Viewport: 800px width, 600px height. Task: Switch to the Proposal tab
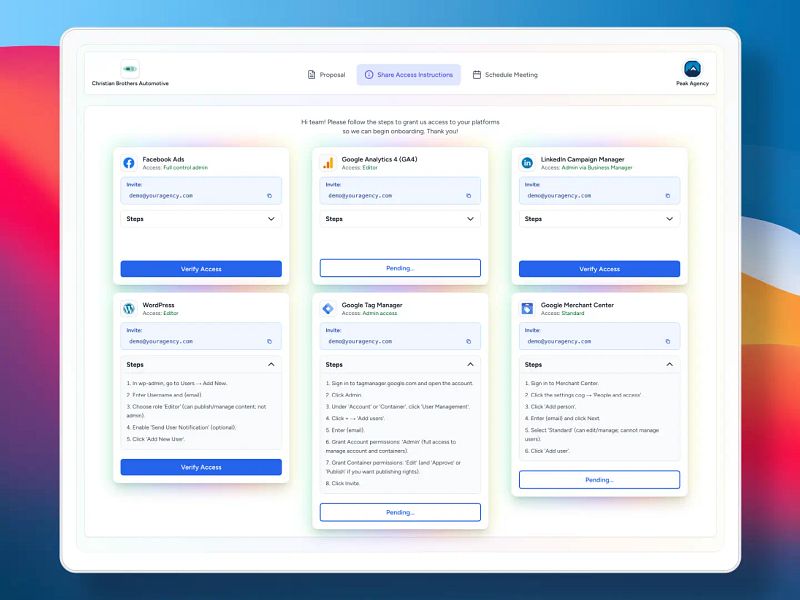coord(329,74)
